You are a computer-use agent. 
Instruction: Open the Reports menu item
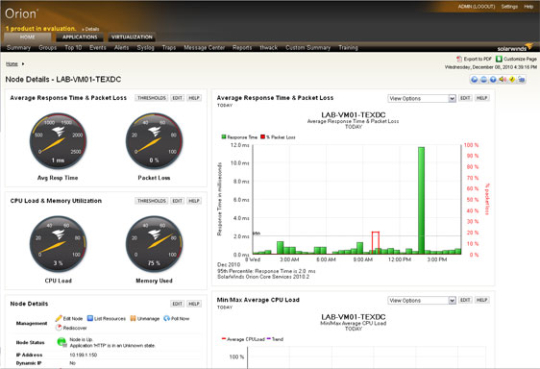click(x=242, y=48)
